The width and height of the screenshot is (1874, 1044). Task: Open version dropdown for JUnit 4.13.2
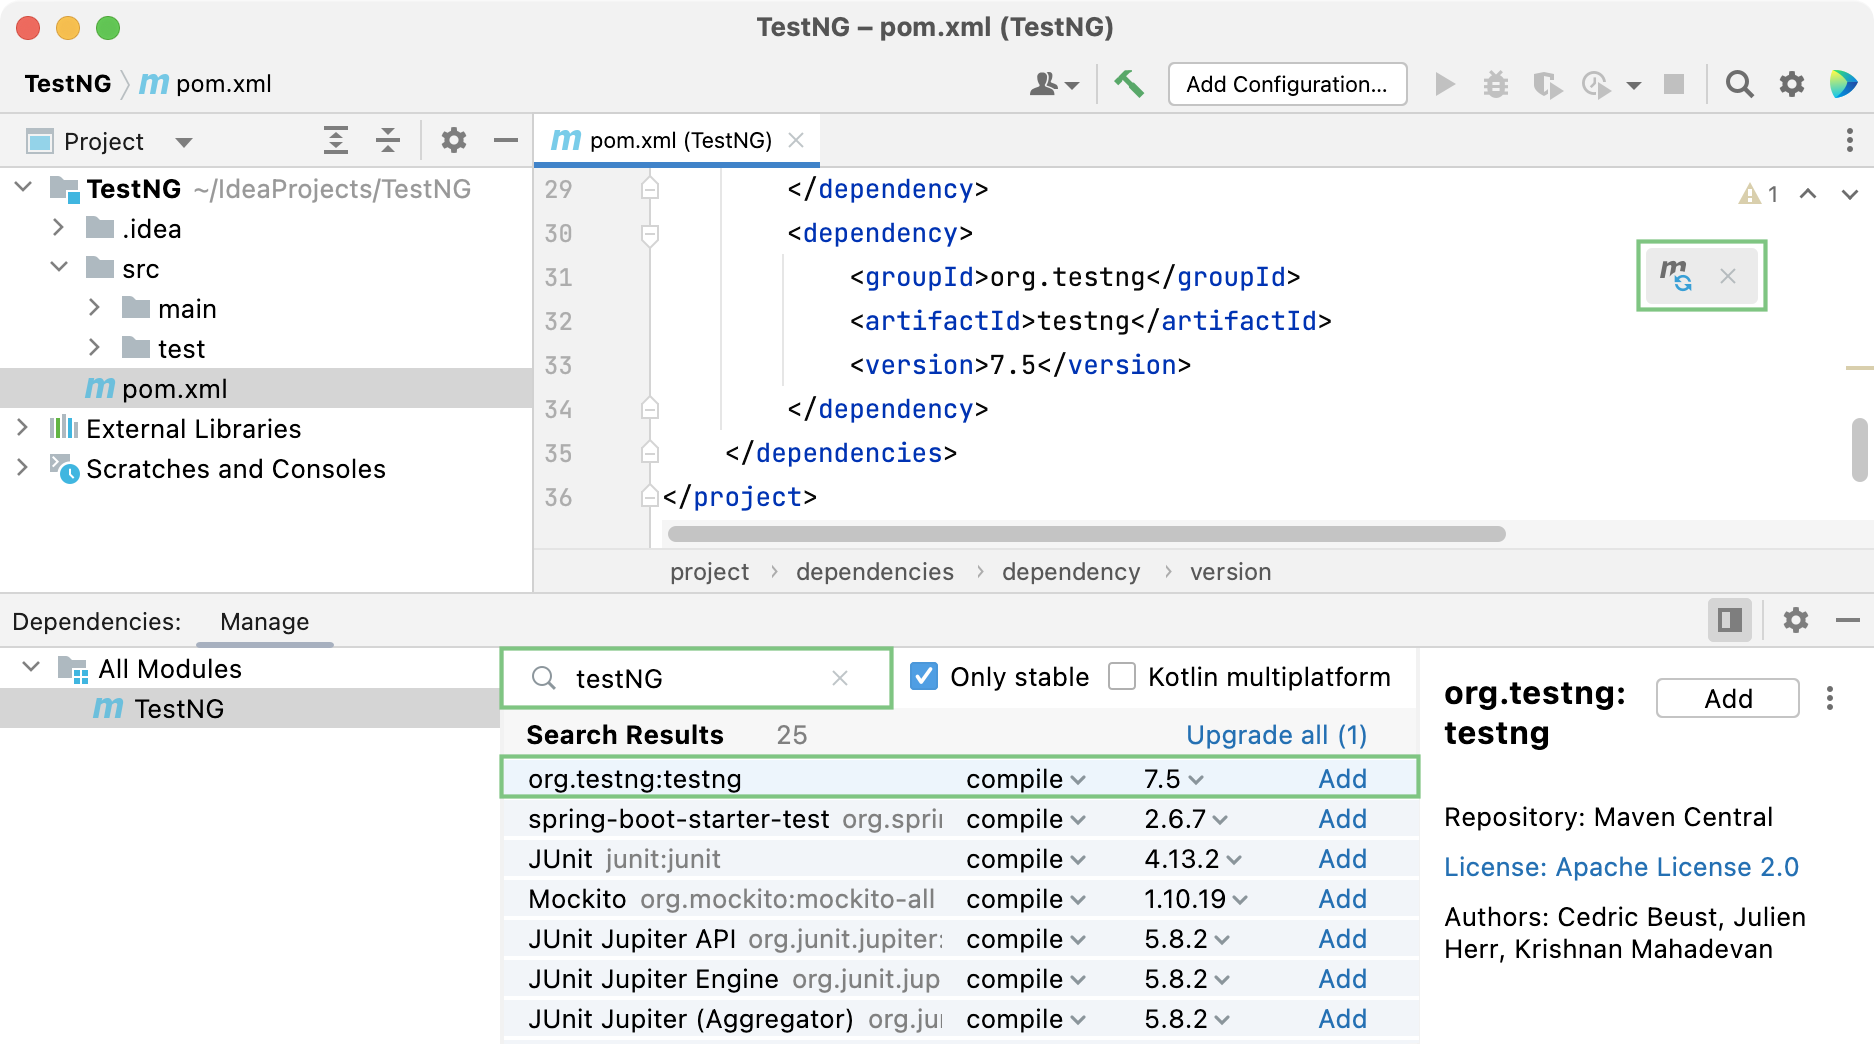(1193, 859)
